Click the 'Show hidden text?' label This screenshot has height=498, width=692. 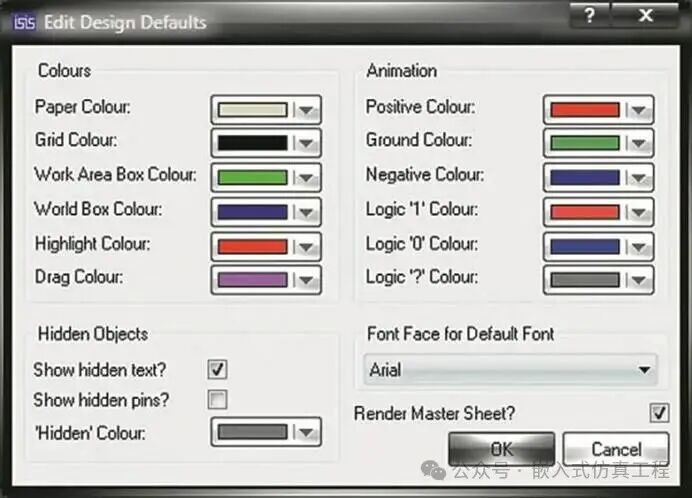point(100,370)
